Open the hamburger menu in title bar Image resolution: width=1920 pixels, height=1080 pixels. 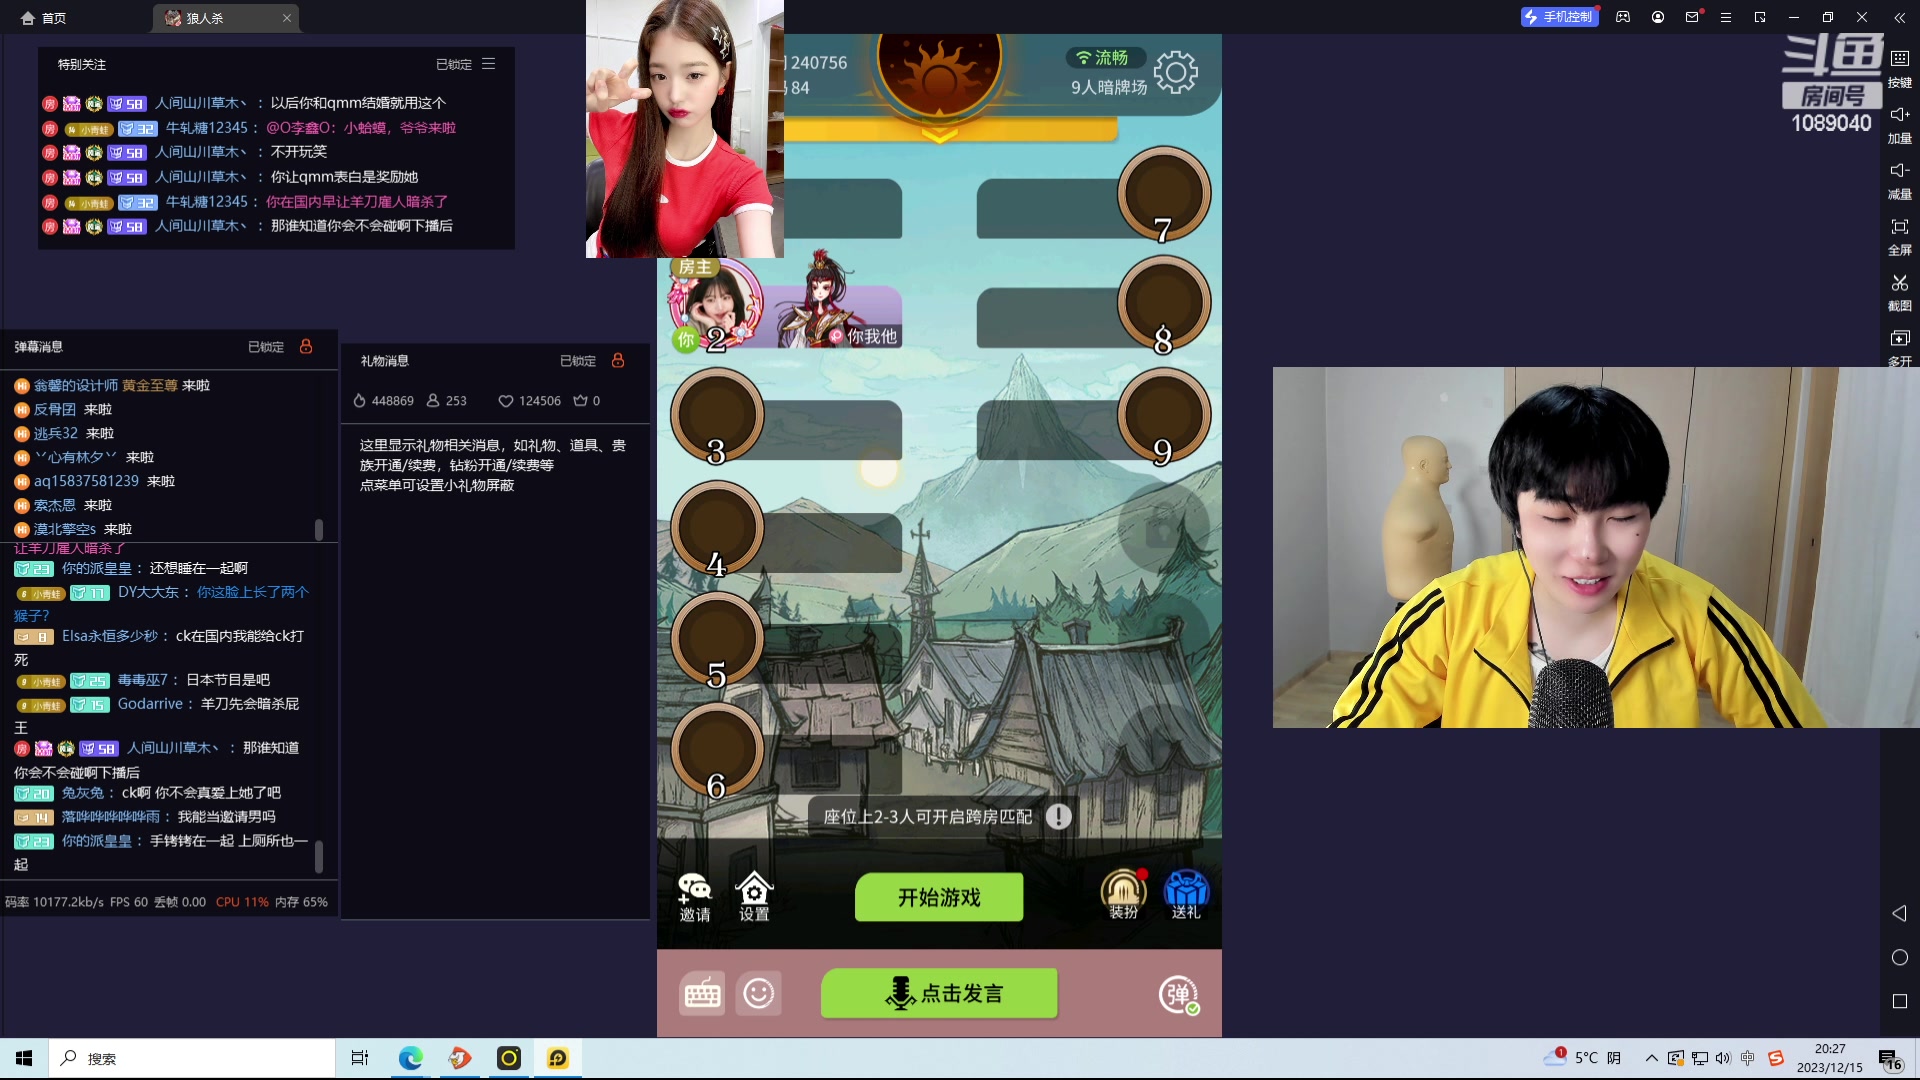click(x=1726, y=17)
